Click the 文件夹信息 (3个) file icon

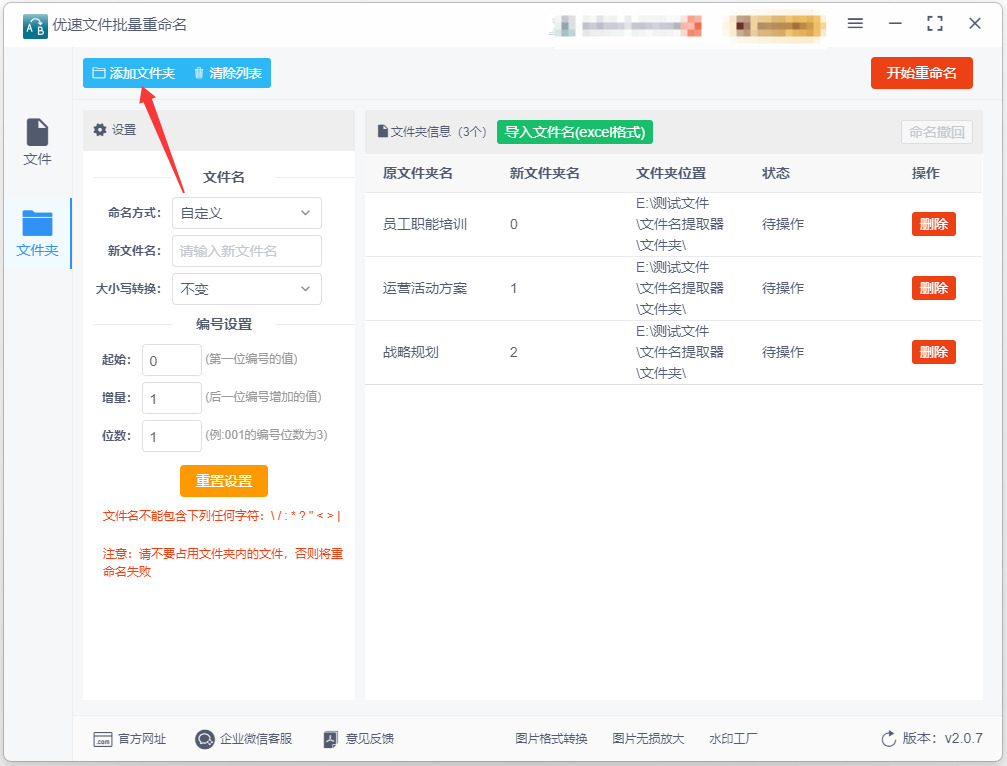click(x=383, y=132)
